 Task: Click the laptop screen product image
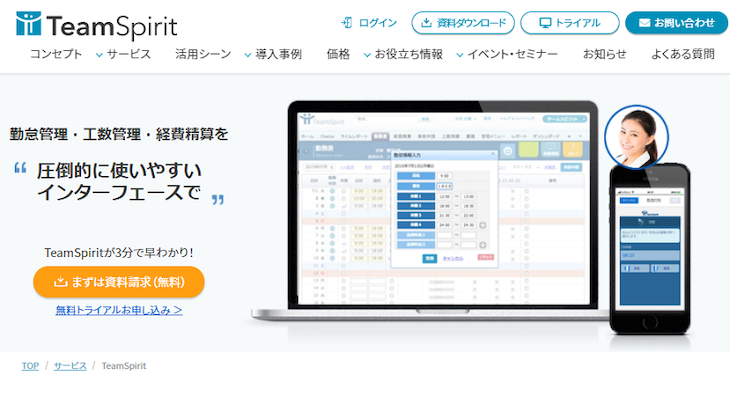coord(443,208)
